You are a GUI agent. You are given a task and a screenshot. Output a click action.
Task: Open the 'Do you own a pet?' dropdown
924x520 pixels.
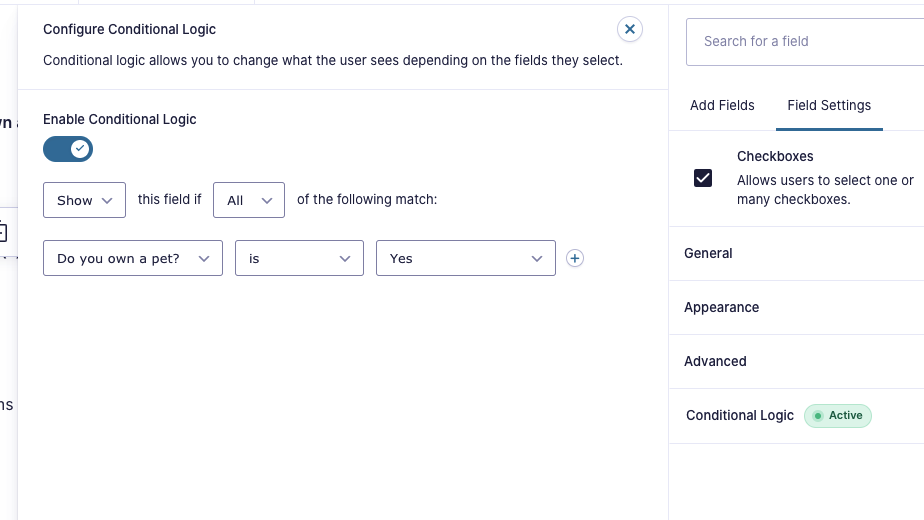[133, 258]
